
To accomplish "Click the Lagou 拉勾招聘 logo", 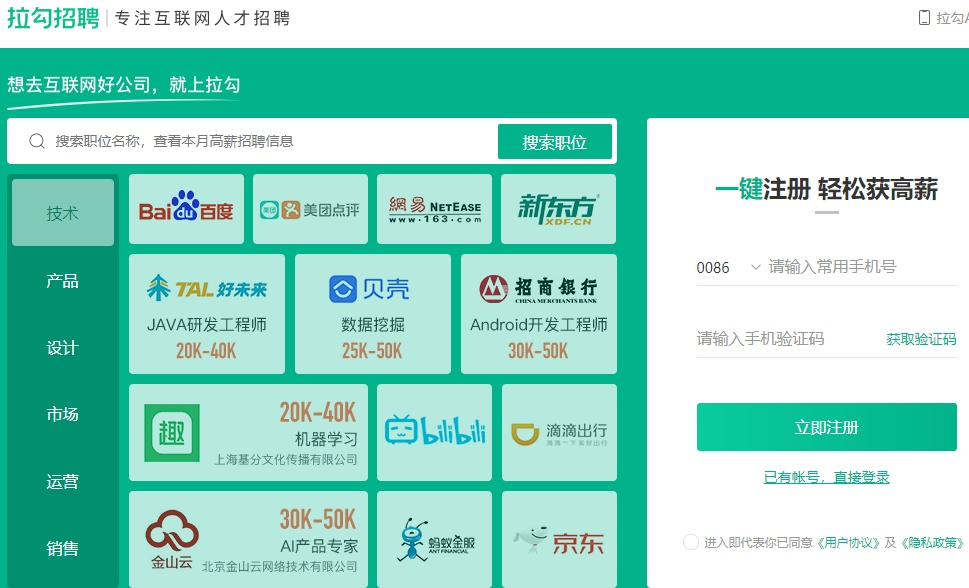I will pos(53,18).
